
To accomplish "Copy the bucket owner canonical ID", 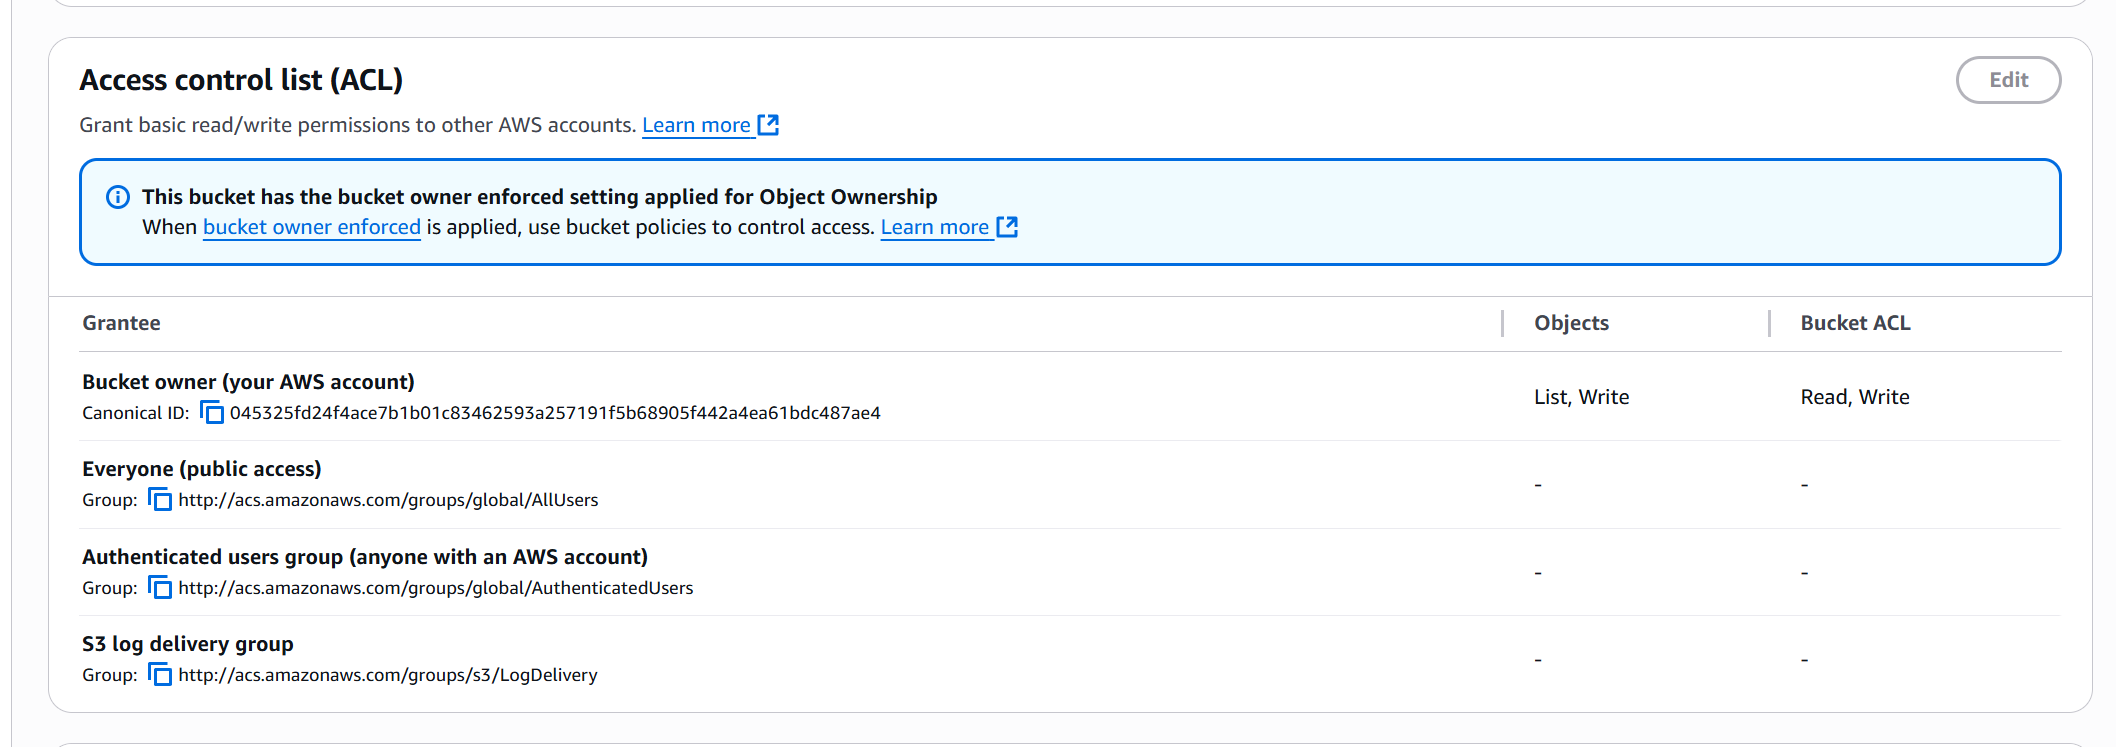I will coord(212,412).
